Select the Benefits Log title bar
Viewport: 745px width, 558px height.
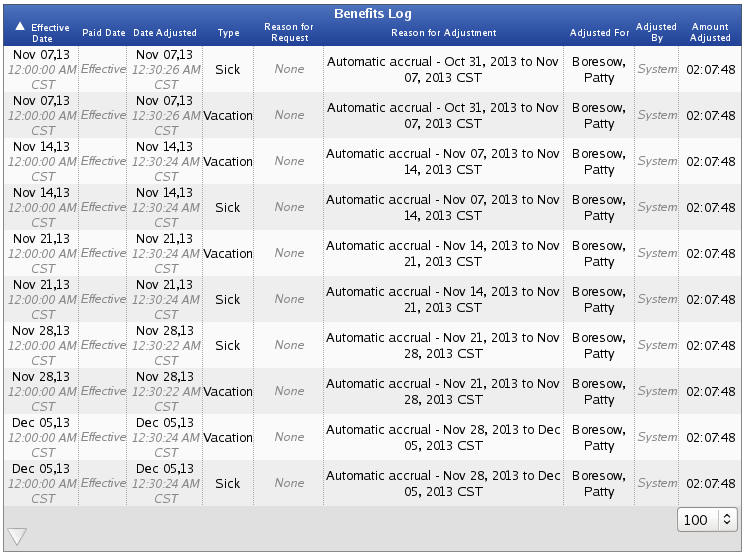372,14
